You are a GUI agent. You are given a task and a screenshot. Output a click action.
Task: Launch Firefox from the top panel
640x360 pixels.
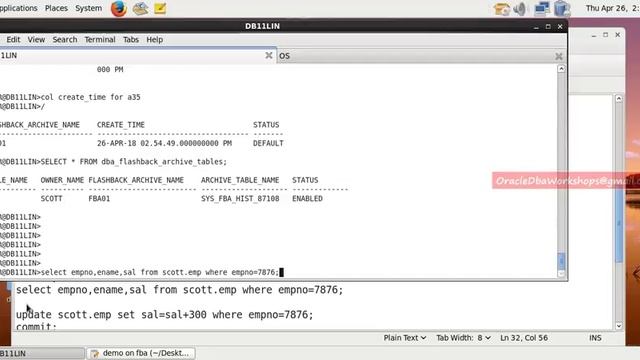119,9
